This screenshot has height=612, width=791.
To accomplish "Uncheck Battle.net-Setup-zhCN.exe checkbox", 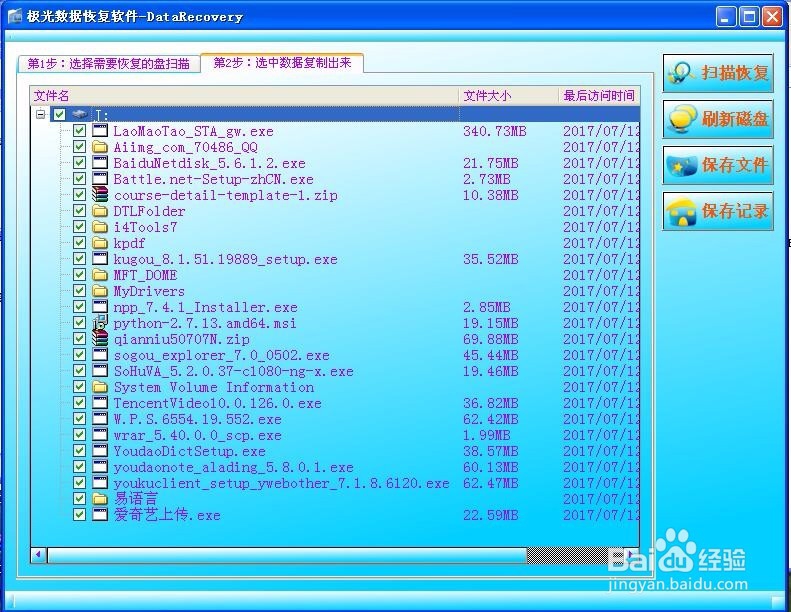I will [79, 179].
